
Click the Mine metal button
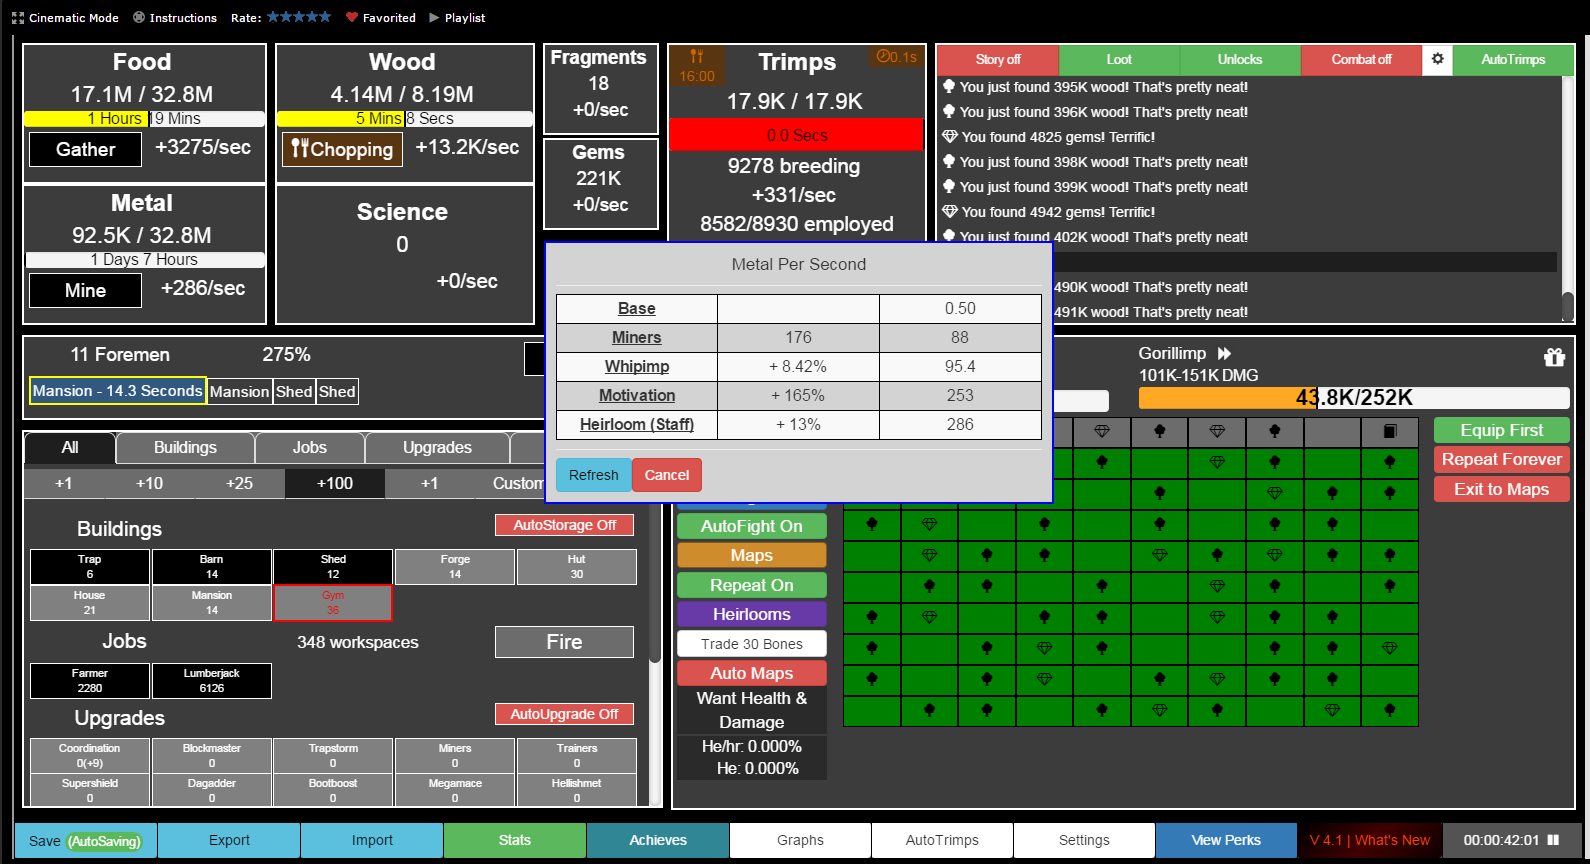pyautogui.click(x=86, y=290)
